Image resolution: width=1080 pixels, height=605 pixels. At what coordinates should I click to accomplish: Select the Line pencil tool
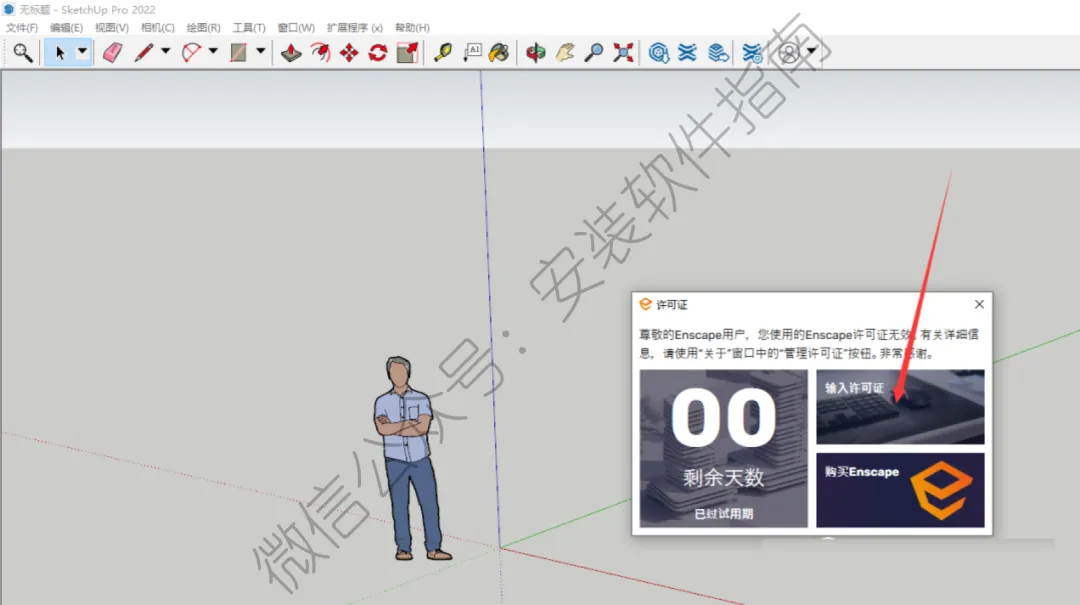click(144, 53)
